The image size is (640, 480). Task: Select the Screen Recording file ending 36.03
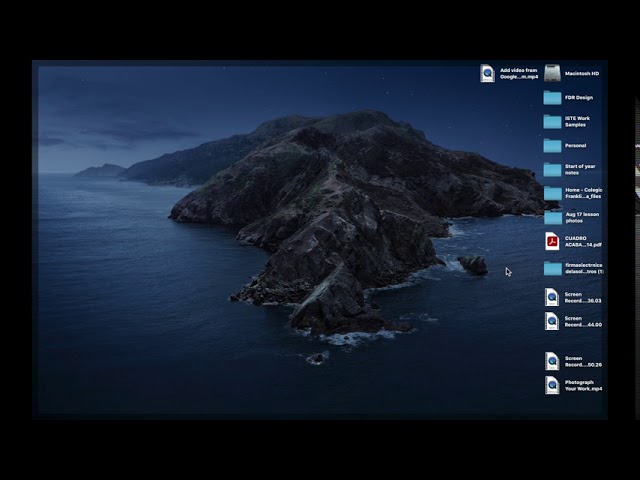point(552,297)
